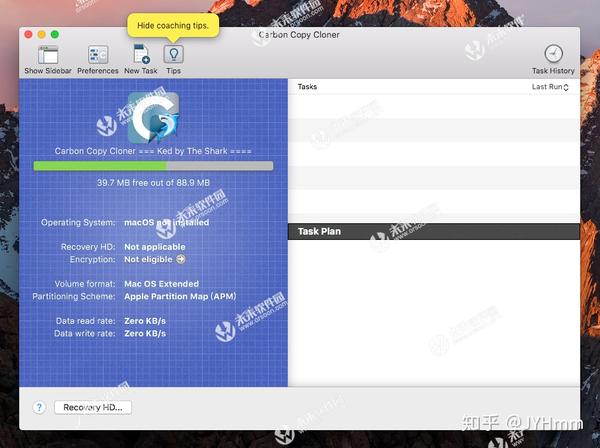Viewport: 600px width, 448px height.
Task: Click the Not applicable Recovery HD value
Action: tap(155, 247)
